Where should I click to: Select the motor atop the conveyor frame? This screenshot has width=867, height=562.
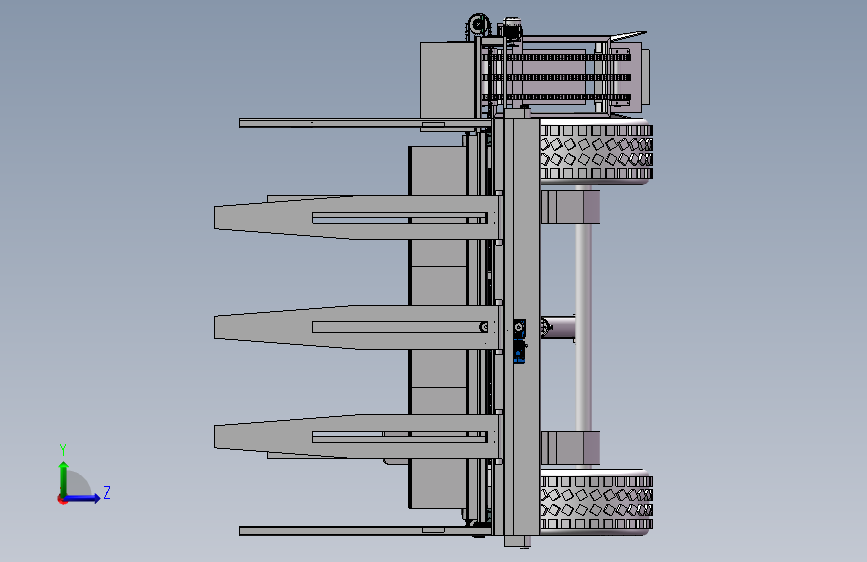[x=512, y=29]
